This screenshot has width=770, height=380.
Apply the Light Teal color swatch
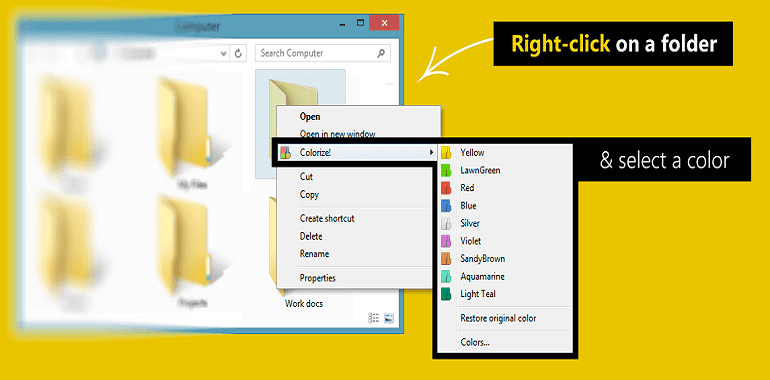[x=446, y=294]
